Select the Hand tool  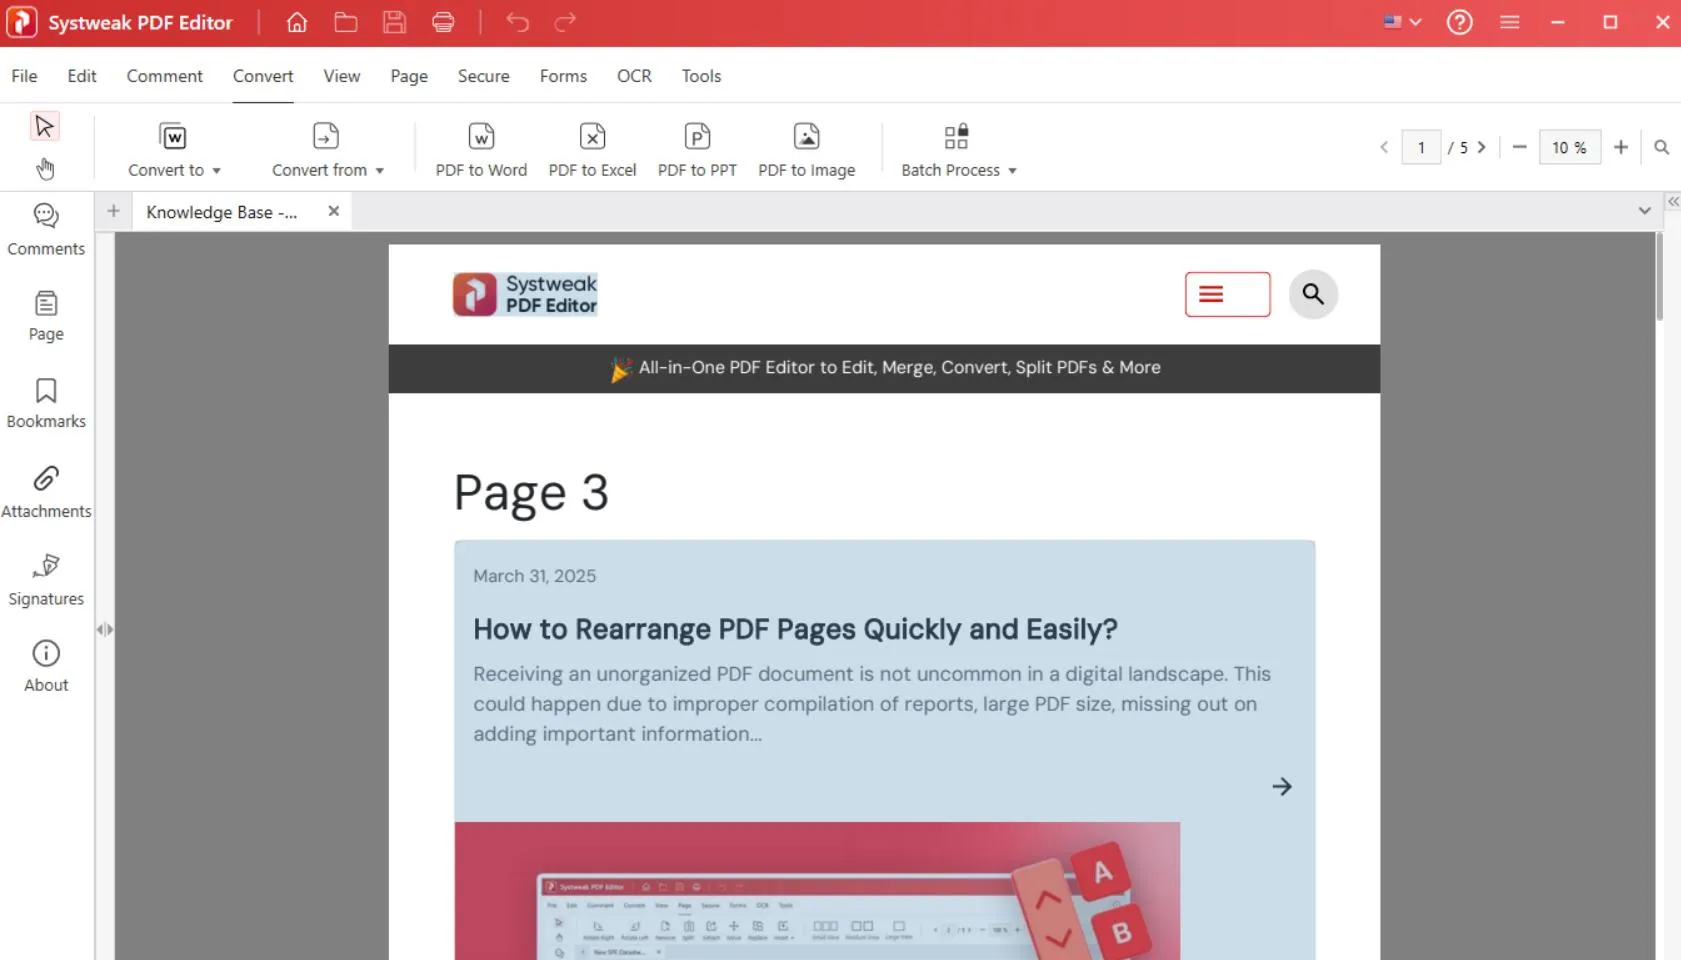44,168
